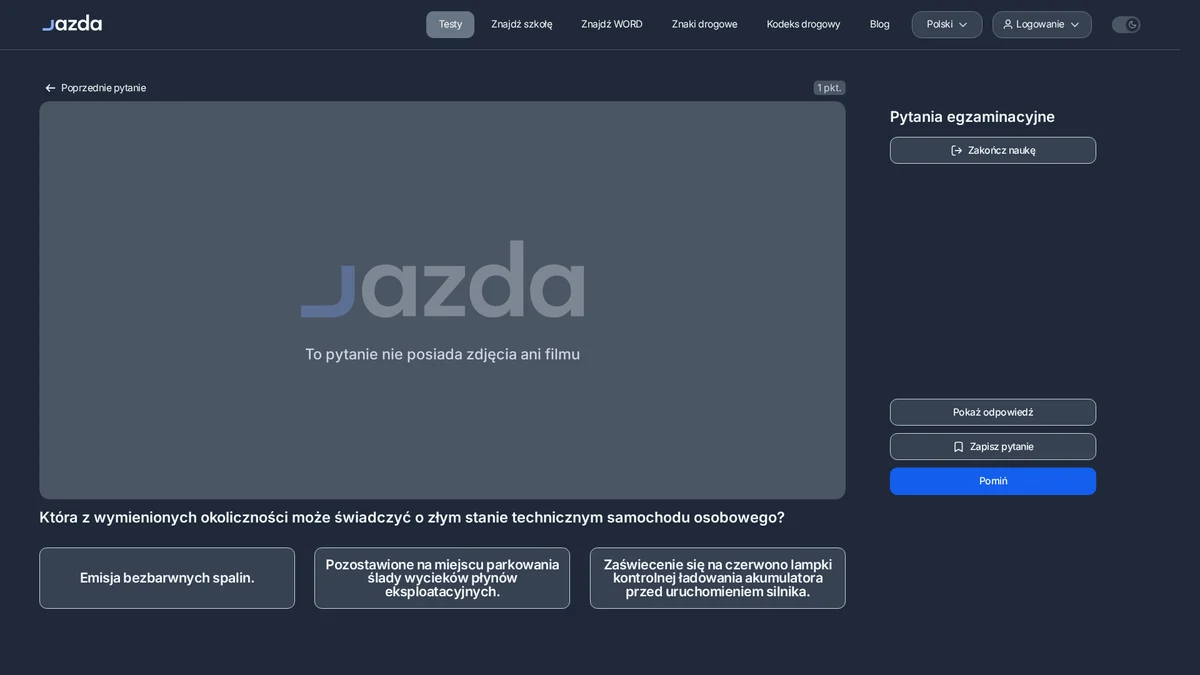Click the 1 pkt. points badge
1200x675 pixels.
829,88
